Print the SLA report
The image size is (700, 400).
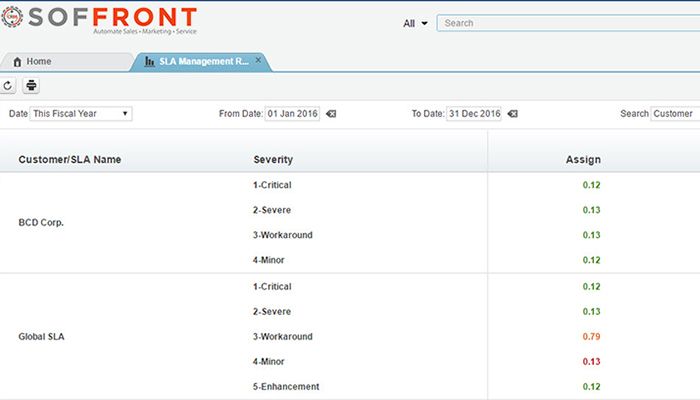tap(31, 85)
